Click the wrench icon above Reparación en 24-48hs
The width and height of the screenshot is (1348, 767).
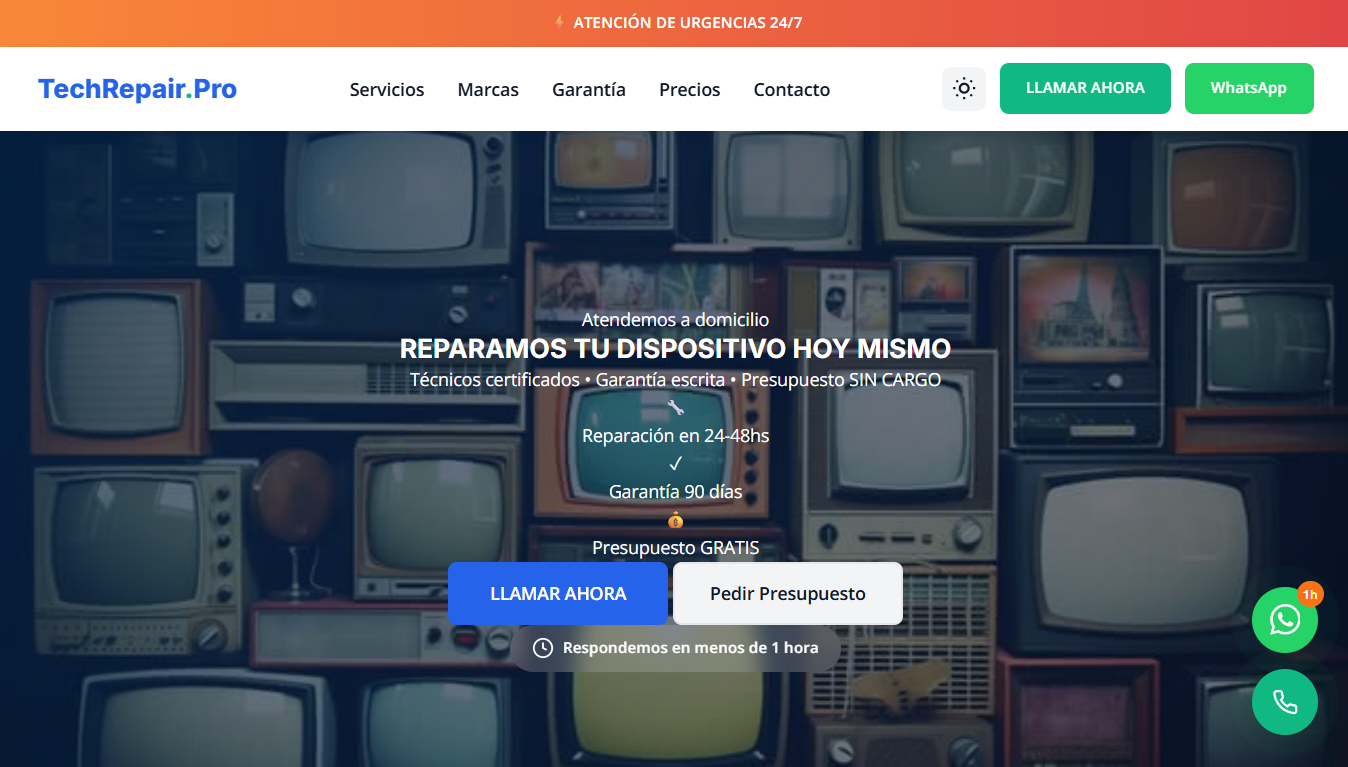point(676,407)
